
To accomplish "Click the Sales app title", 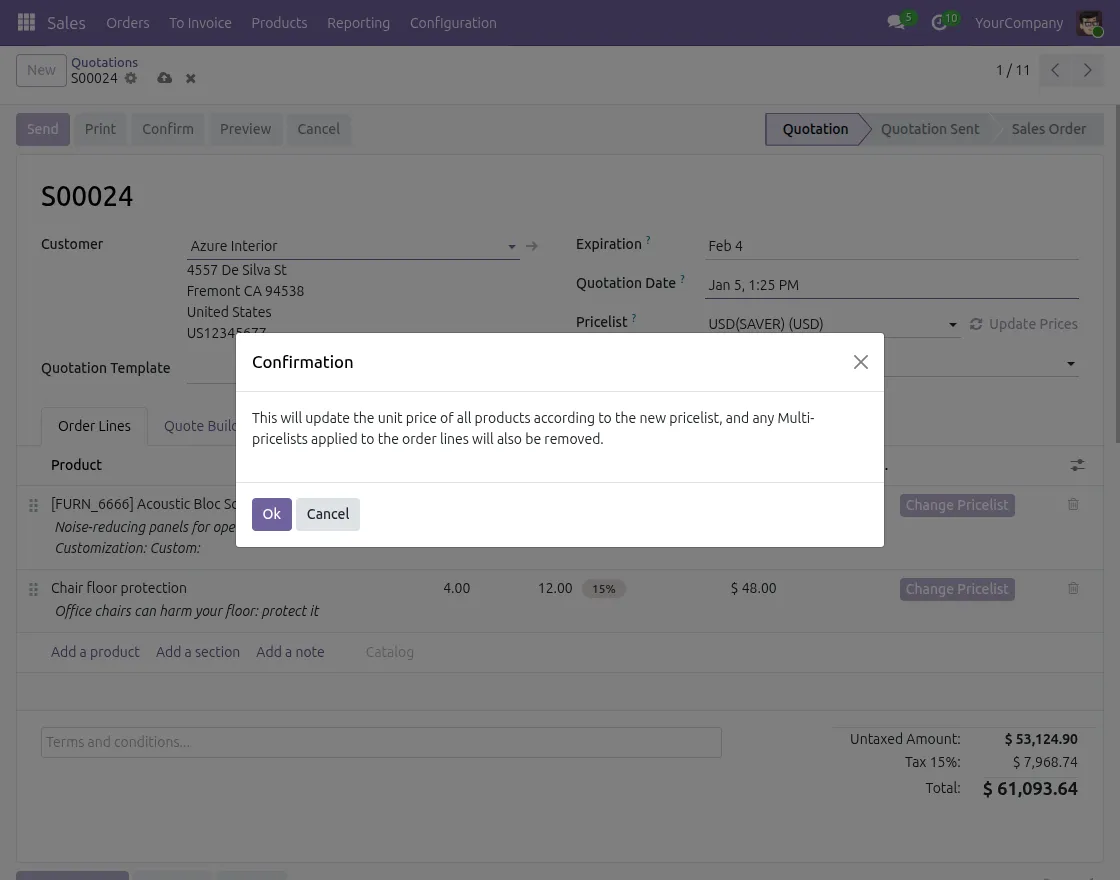I will [x=66, y=23].
